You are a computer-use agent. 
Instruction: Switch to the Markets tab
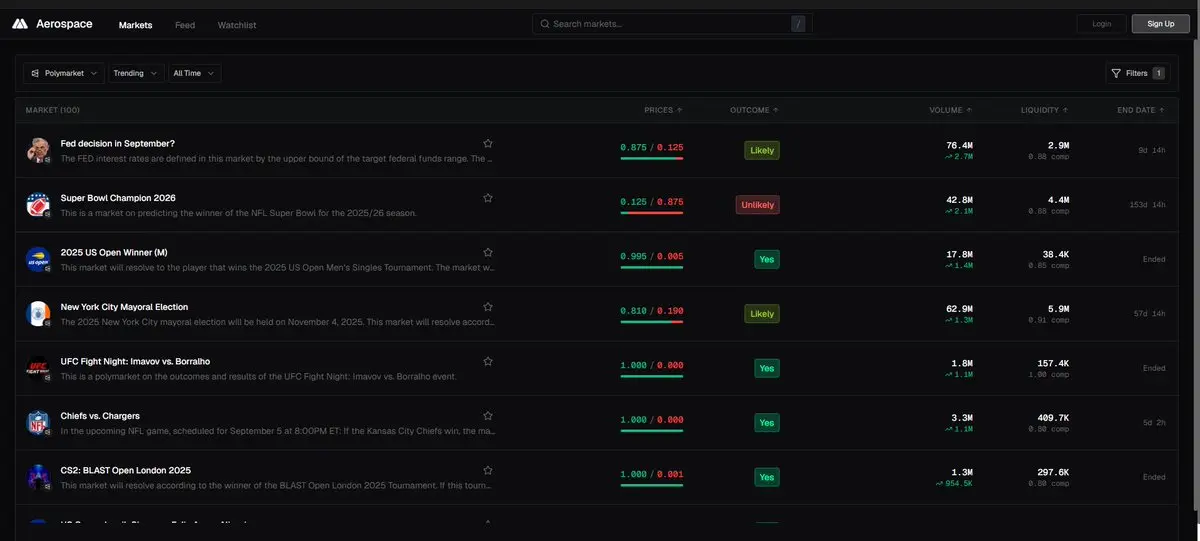click(x=135, y=25)
